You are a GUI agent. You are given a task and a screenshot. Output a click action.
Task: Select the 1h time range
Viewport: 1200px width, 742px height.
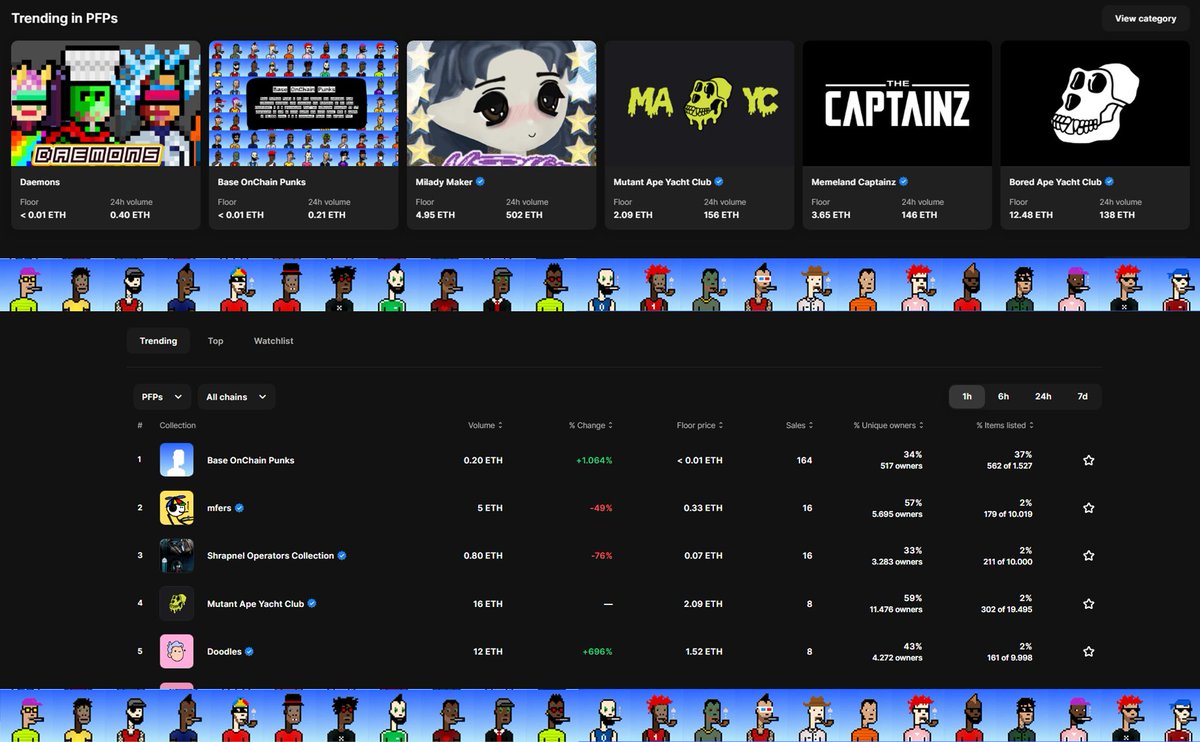(x=967, y=397)
